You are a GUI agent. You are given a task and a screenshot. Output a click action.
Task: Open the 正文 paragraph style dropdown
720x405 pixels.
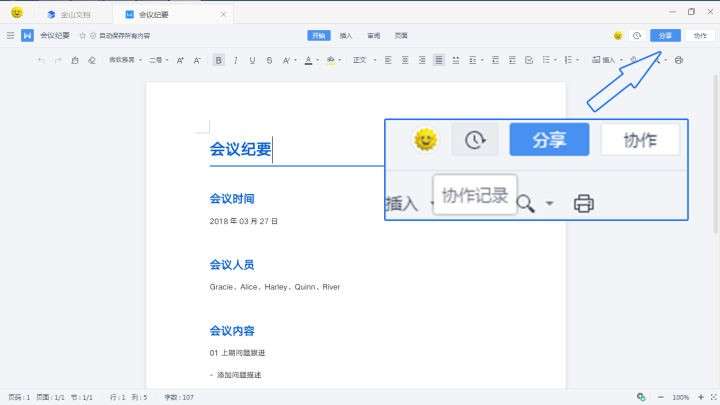365,60
